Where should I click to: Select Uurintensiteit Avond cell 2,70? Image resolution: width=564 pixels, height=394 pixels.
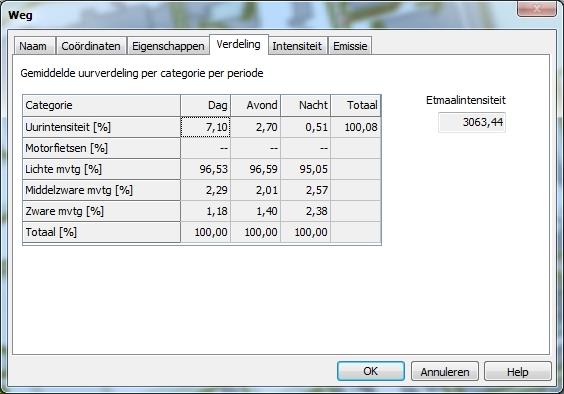click(256, 127)
